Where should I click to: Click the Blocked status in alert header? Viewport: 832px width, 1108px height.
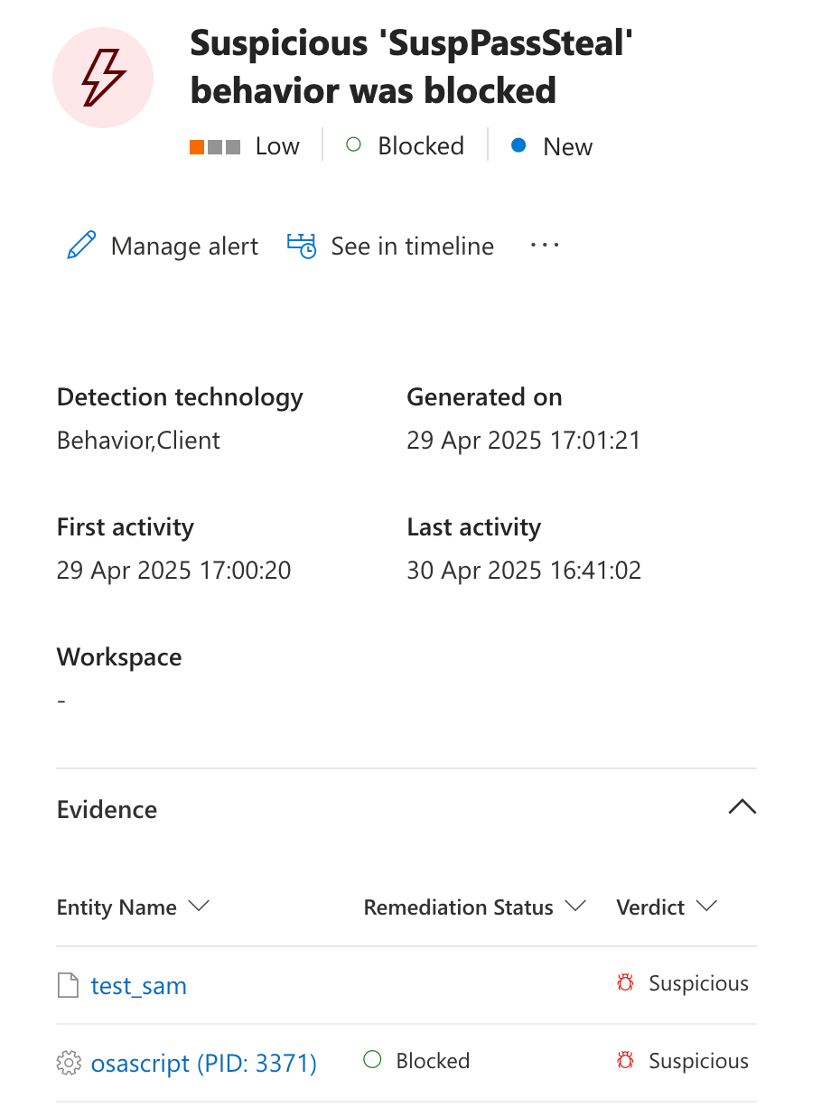click(405, 146)
